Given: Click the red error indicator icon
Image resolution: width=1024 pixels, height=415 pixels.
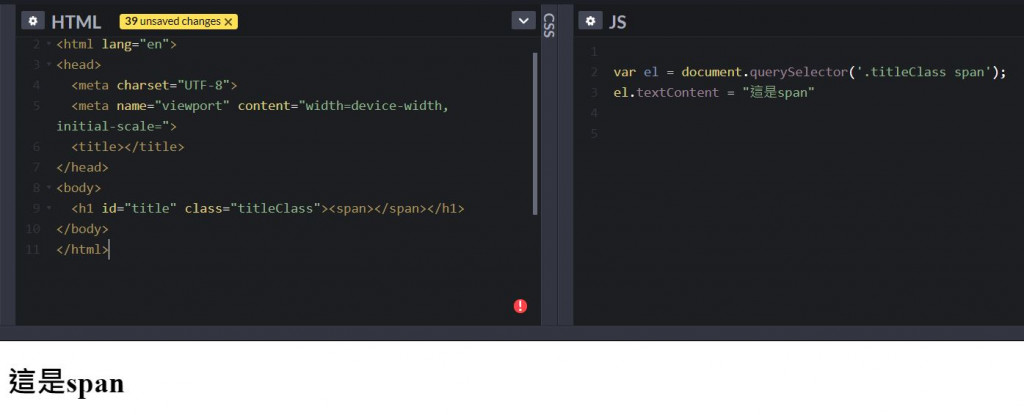Looking at the screenshot, I should click(520, 306).
